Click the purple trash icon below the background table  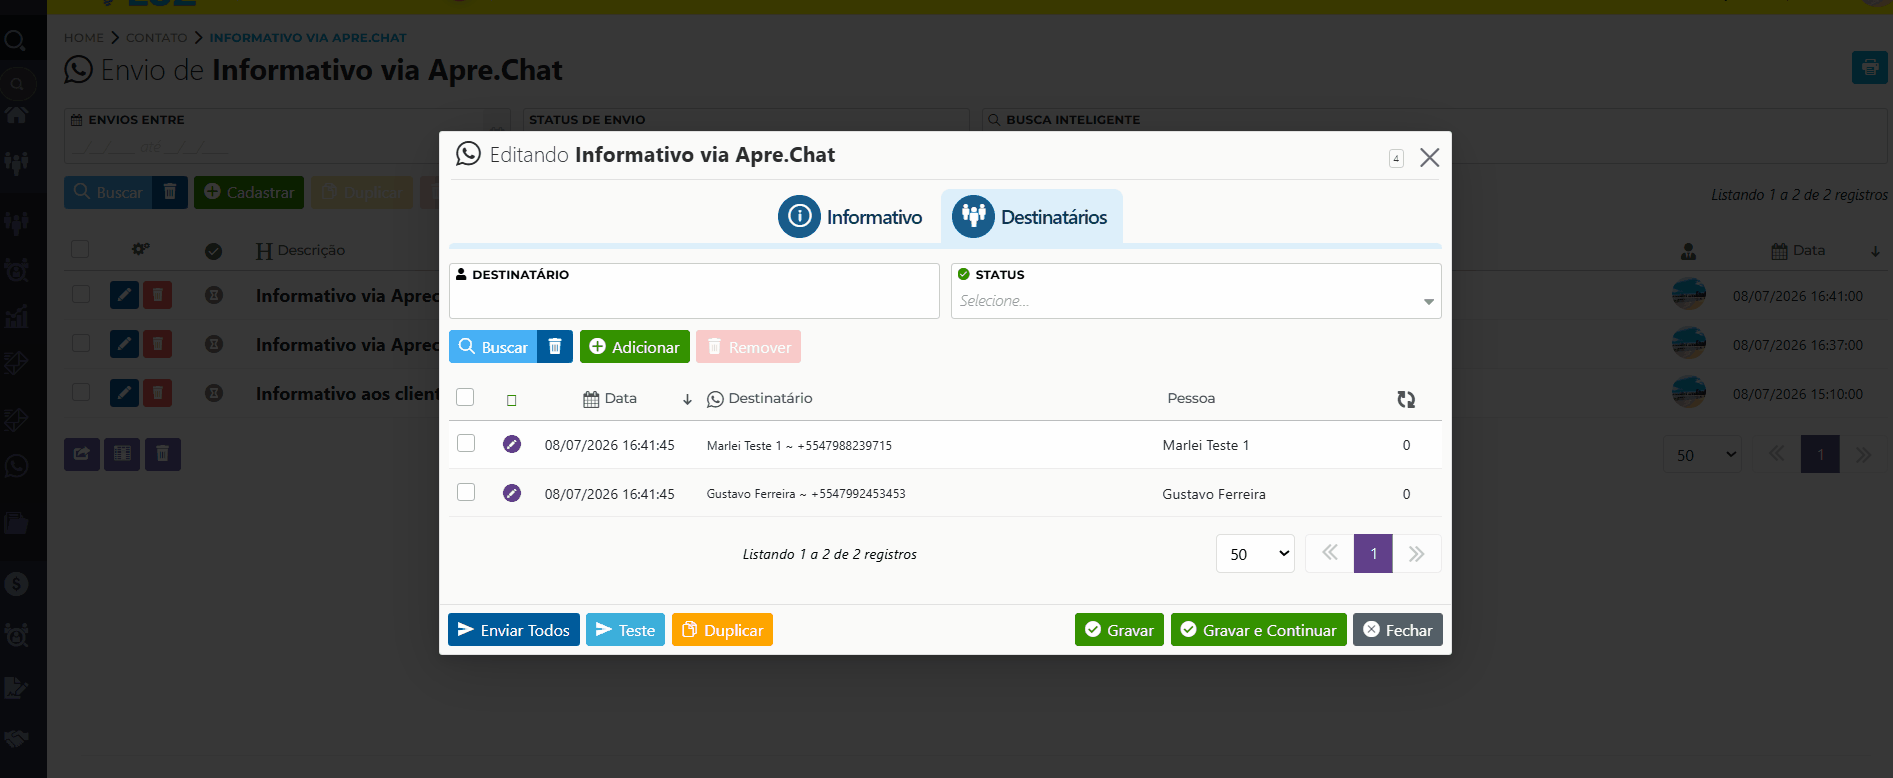[x=163, y=454]
